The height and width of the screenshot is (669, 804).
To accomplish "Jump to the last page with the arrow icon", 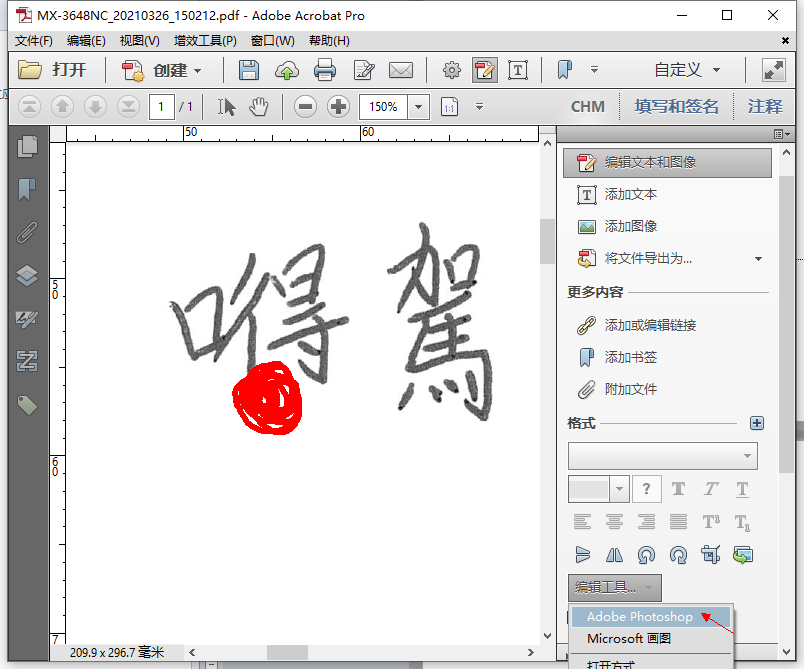I will (128, 107).
